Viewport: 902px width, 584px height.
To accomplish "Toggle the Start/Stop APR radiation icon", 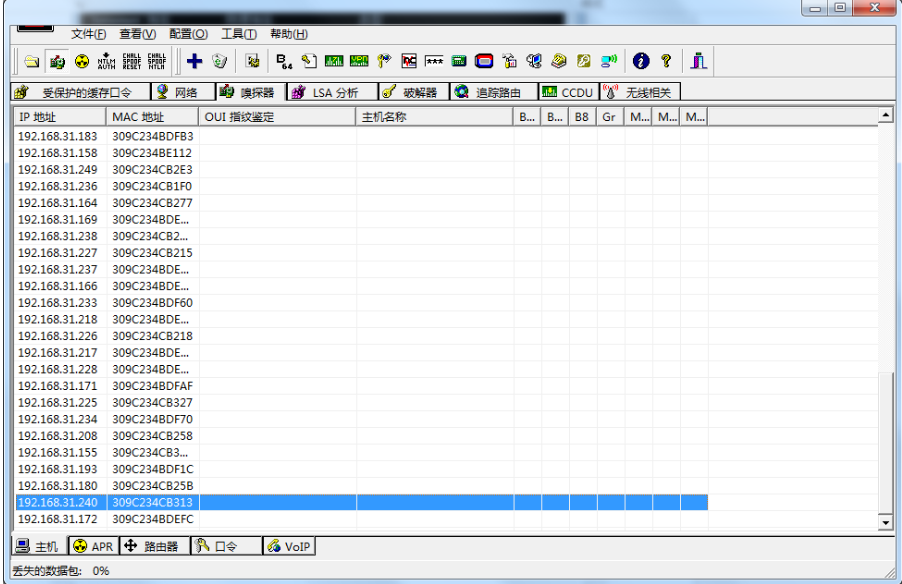I will [82, 61].
